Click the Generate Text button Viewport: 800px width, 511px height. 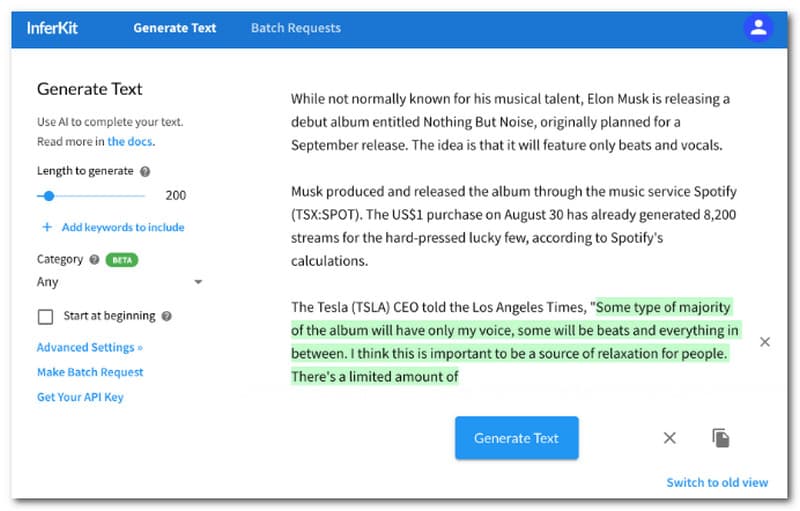pyautogui.click(x=516, y=438)
